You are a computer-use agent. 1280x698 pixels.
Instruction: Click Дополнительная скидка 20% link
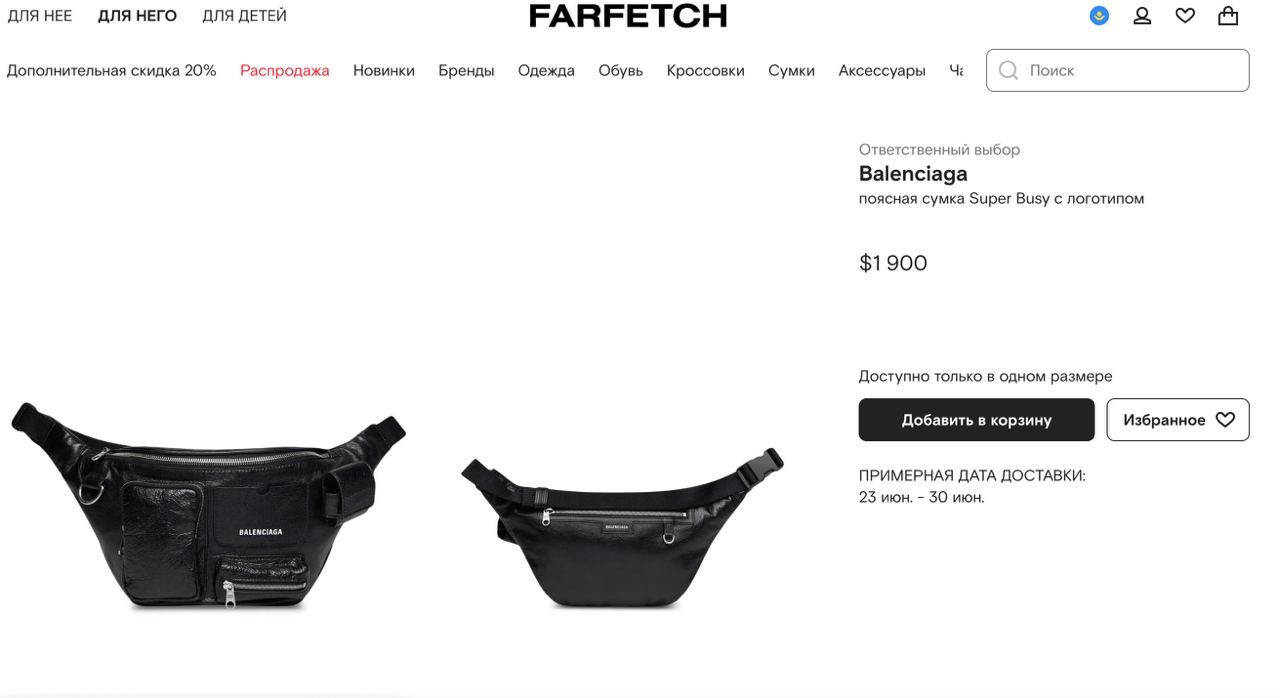(112, 70)
